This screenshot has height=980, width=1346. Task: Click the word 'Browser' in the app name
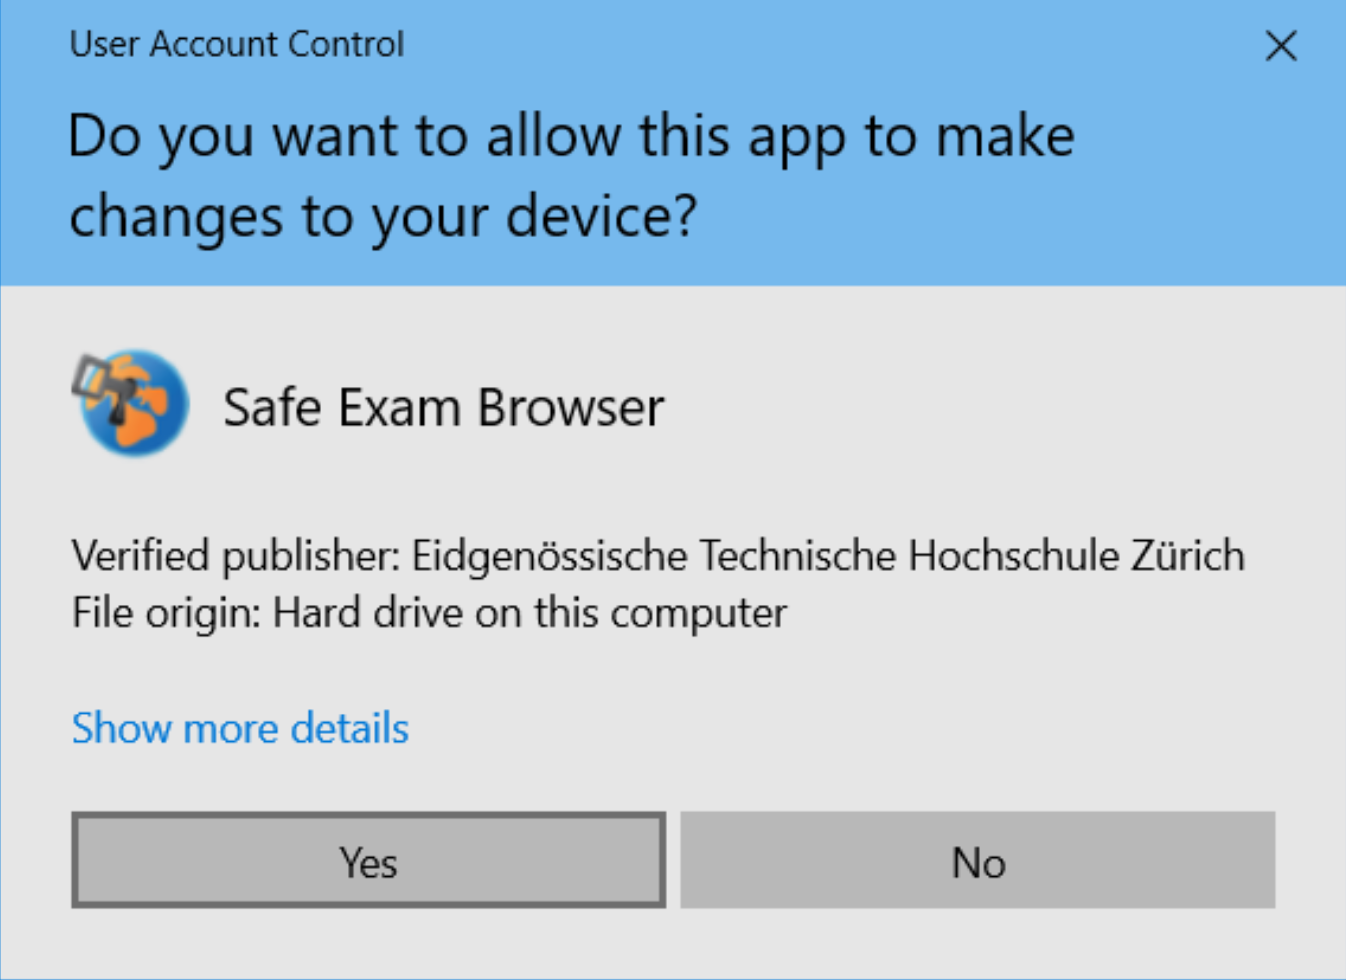tap(570, 407)
